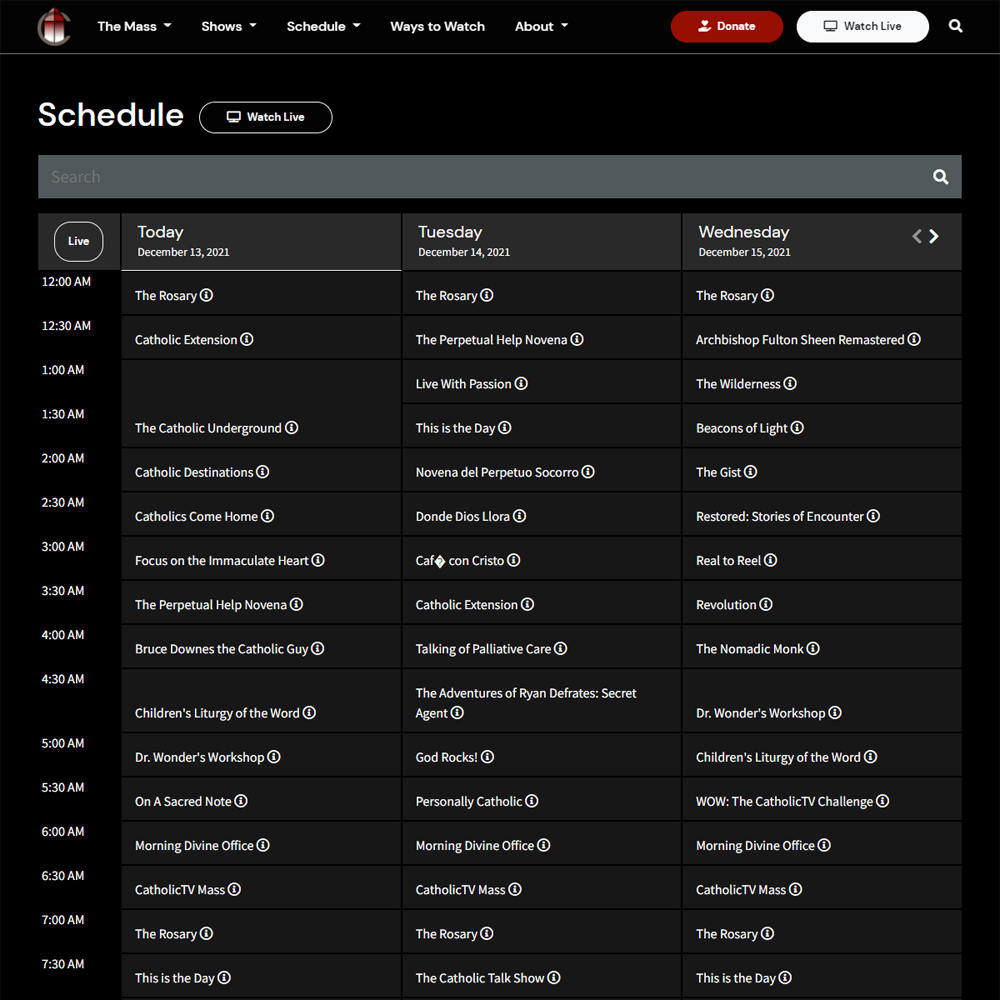Open Tuesday's Catholic Extension listing
The width and height of the screenshot is (1000, 1000).
coord(466,605)
